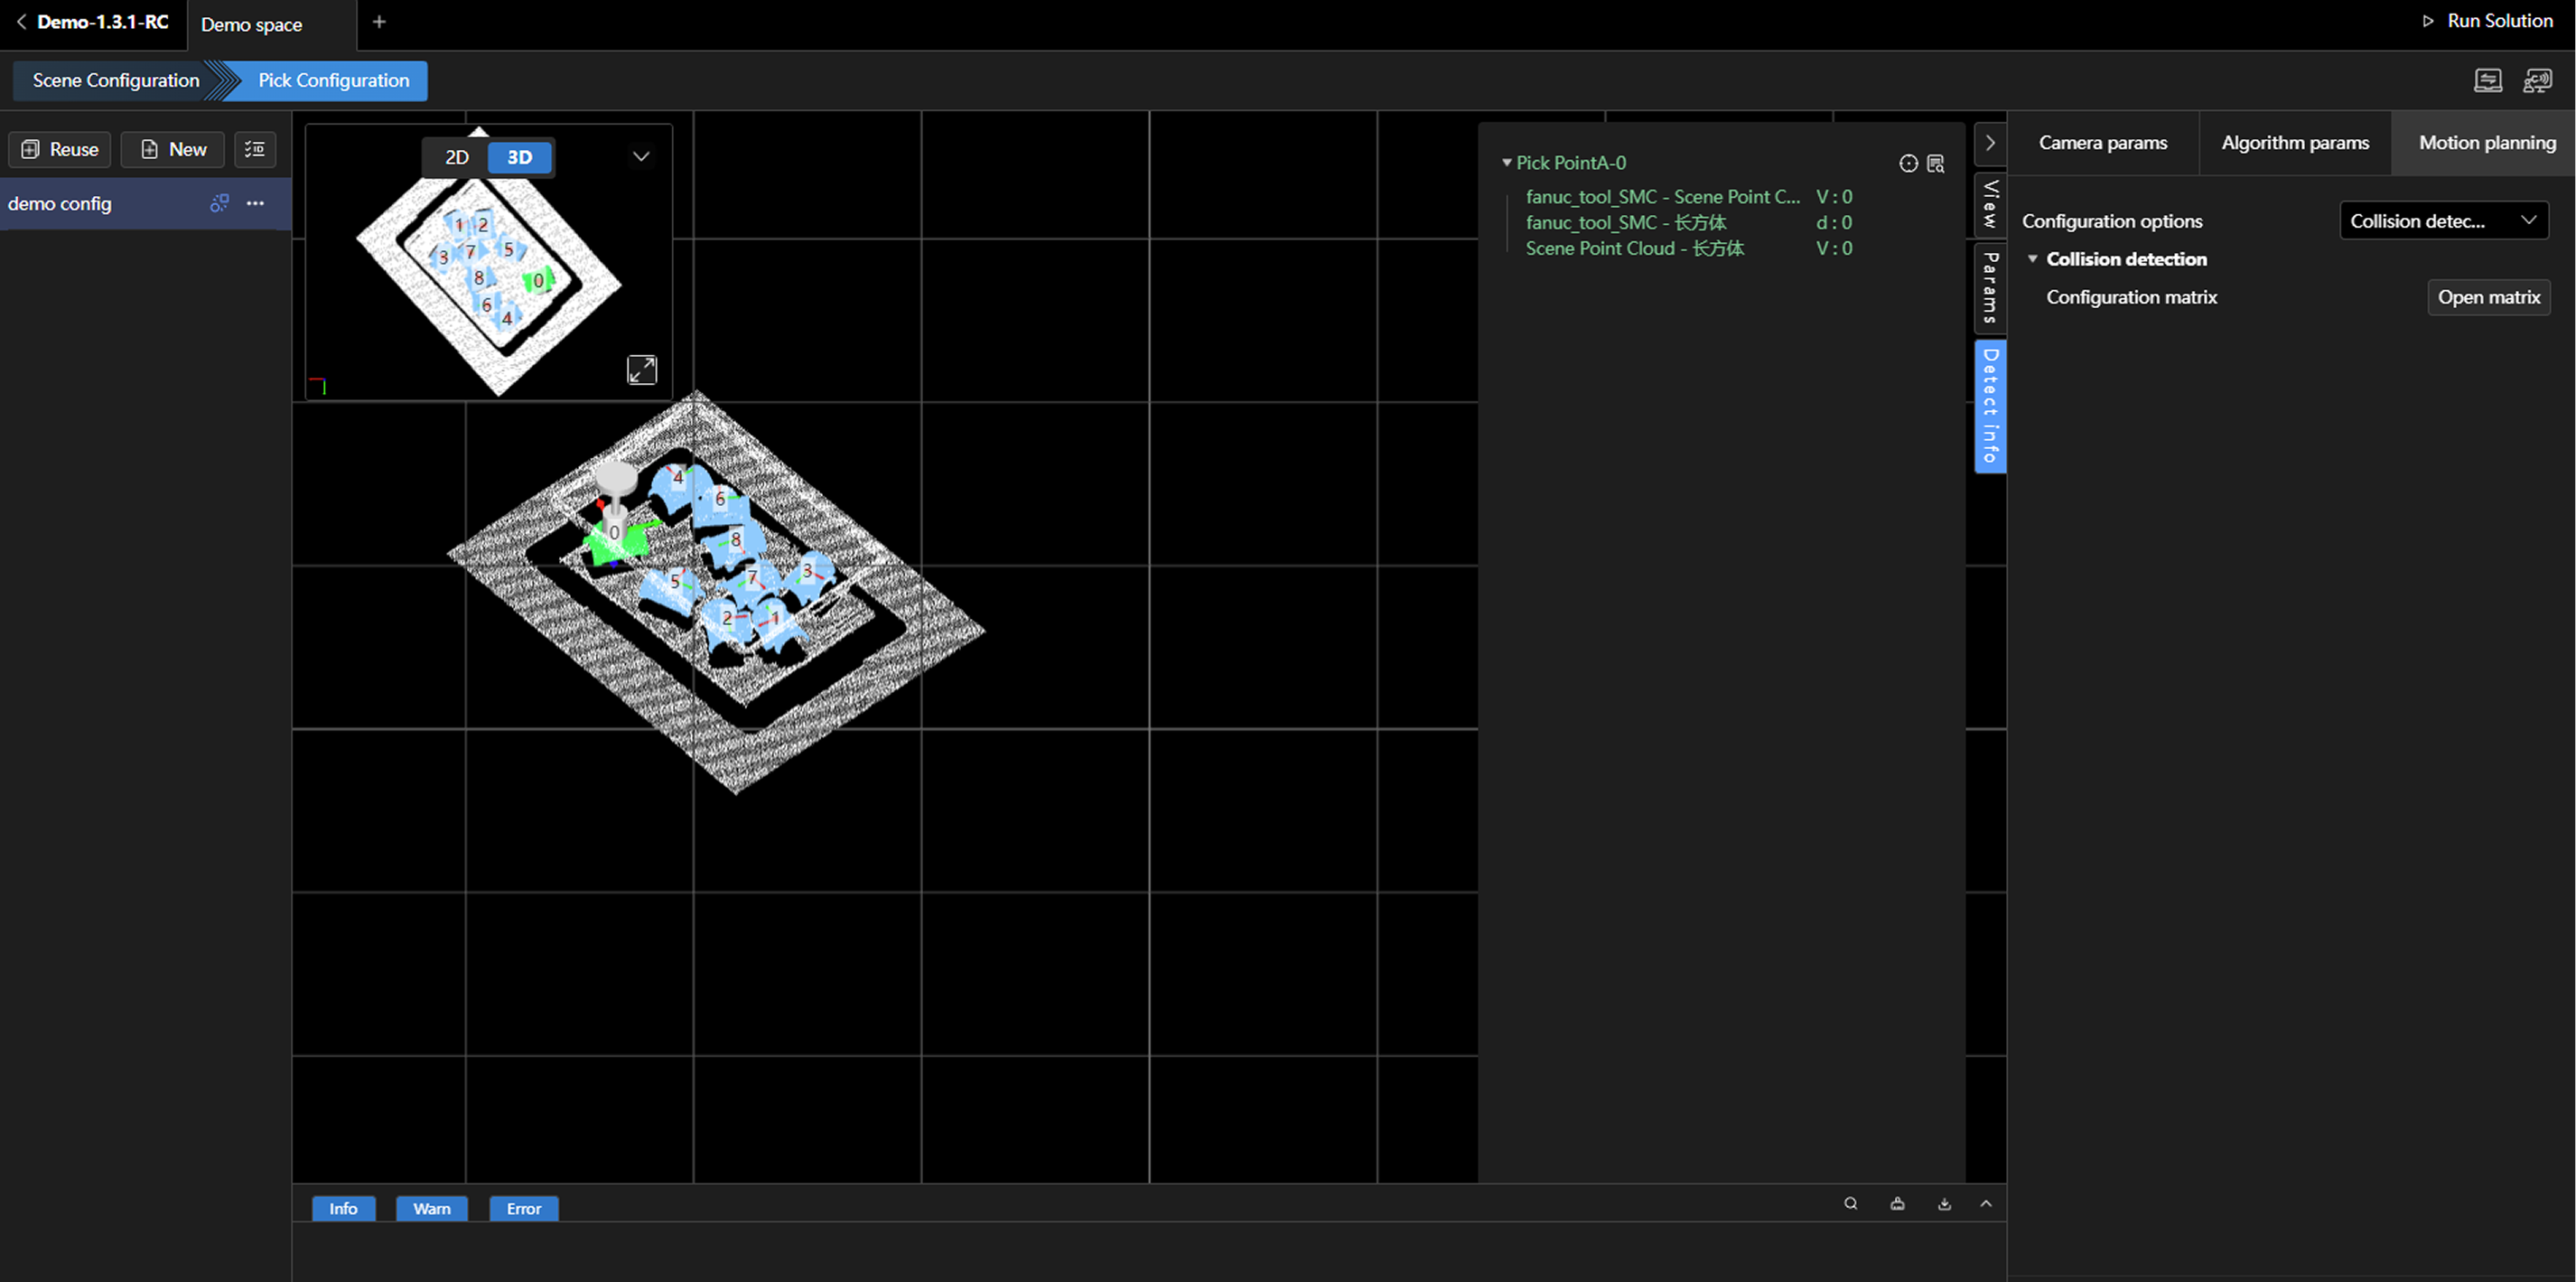Select the Detect info side tab
The image size is (2576, 1282).
[x=1990, y=405]
